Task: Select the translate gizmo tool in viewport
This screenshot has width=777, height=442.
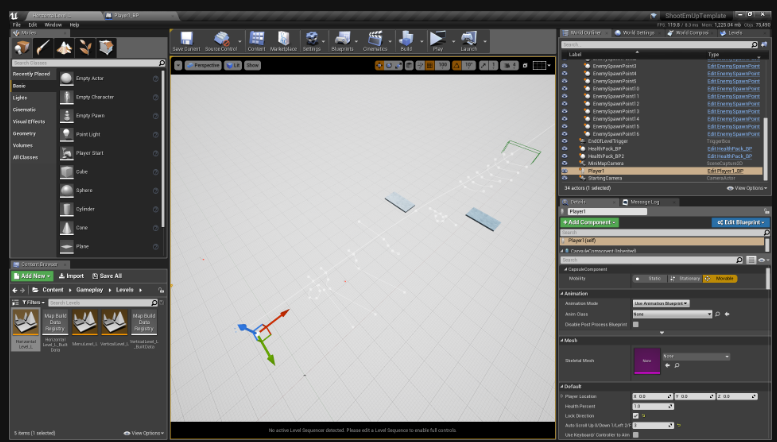Action: coord(380,65)
